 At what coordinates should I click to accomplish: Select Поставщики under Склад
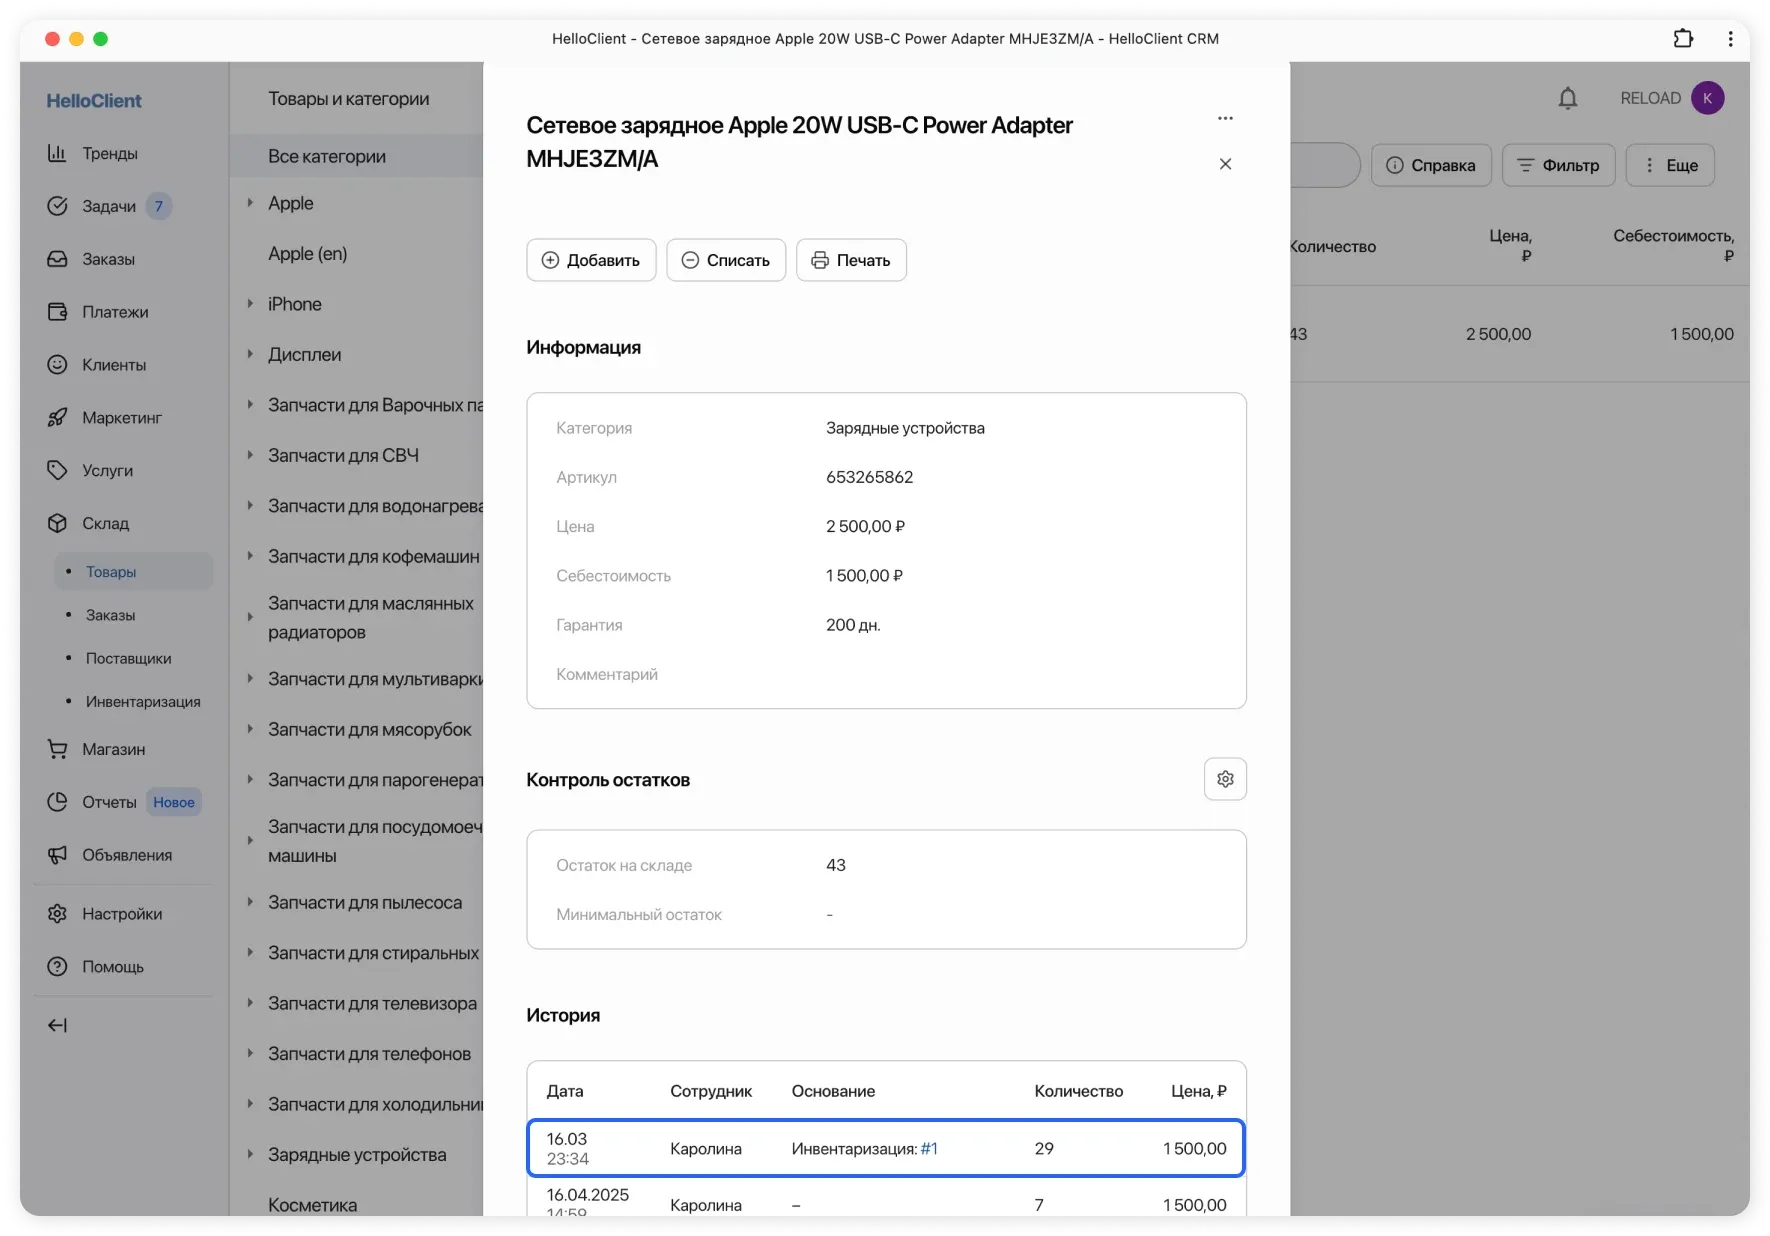128,658
